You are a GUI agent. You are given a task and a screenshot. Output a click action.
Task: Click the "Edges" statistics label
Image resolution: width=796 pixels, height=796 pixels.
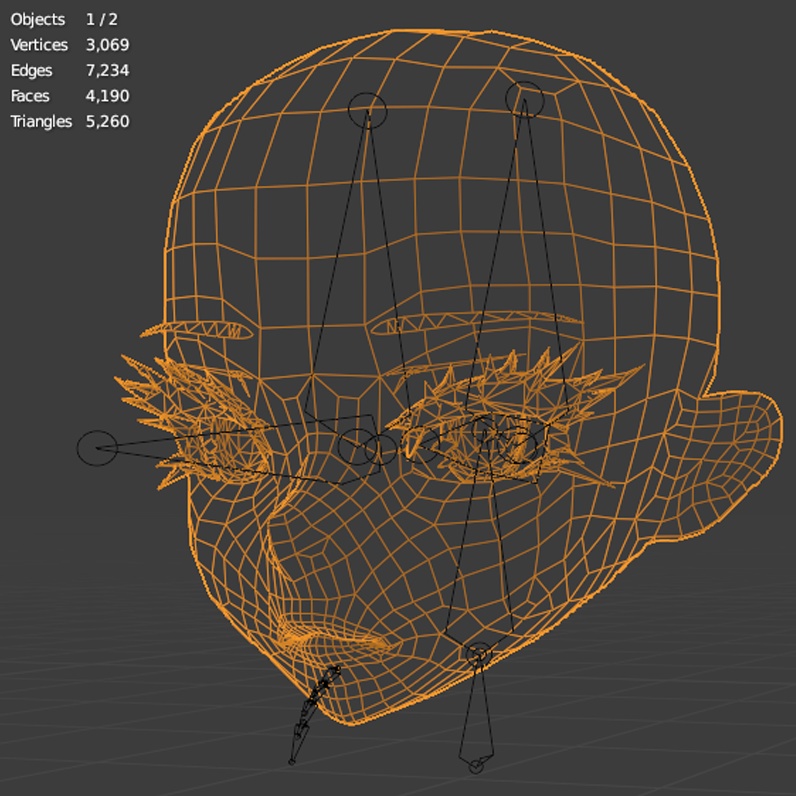tap(31, 70)
